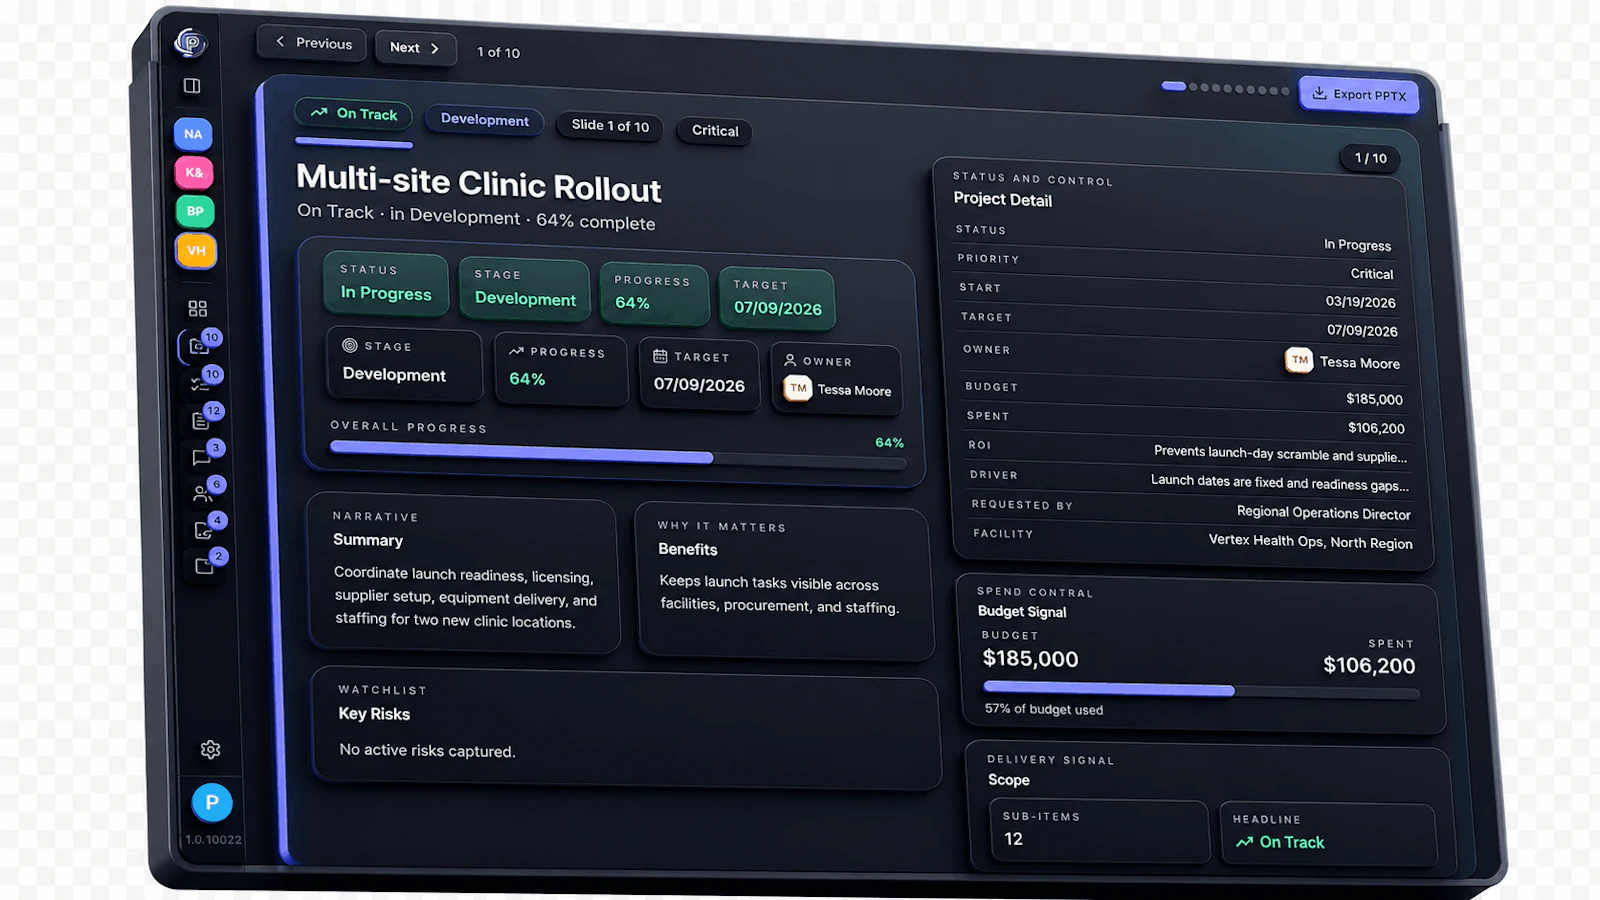Click the green Stage Development card
The width and height of the screenshot is (1600, 900).
click(525, 290)
